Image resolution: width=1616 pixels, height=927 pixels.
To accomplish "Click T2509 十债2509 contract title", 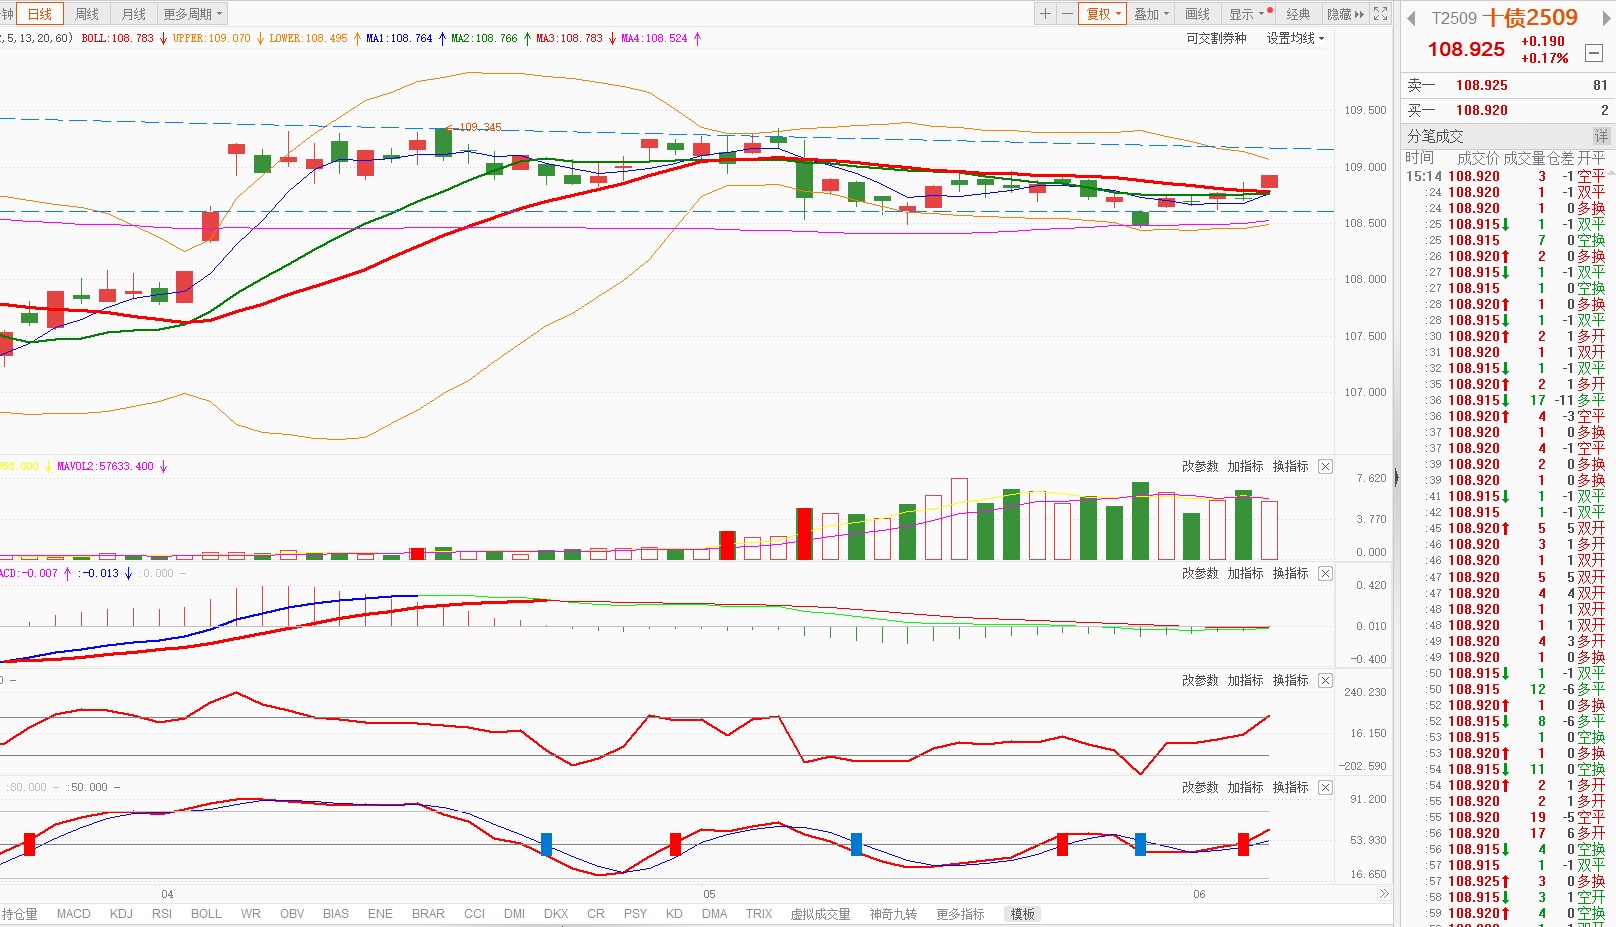I will (1504, 18).
